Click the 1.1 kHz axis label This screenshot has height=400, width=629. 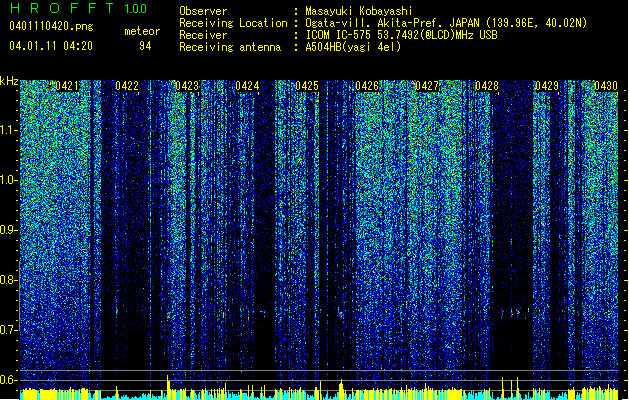[x=8, y=130]
